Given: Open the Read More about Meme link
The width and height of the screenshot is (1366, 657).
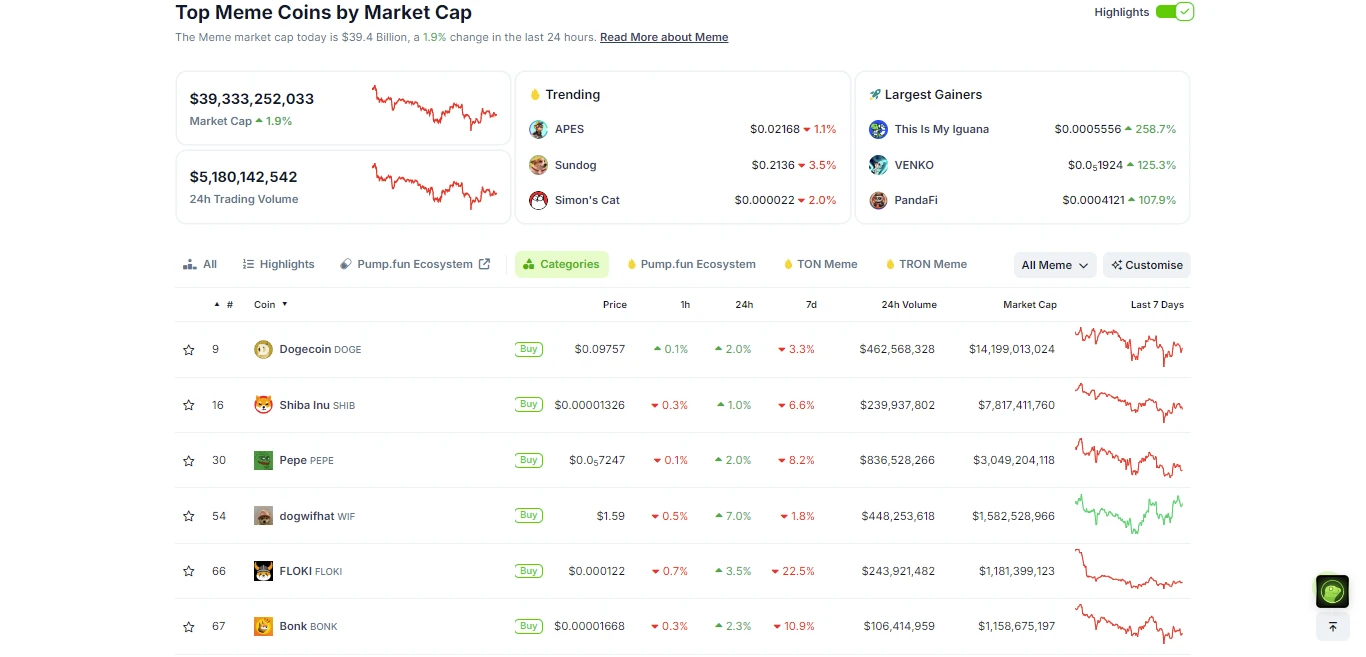Looking at the screenshot, I should [x=664, y=37].
